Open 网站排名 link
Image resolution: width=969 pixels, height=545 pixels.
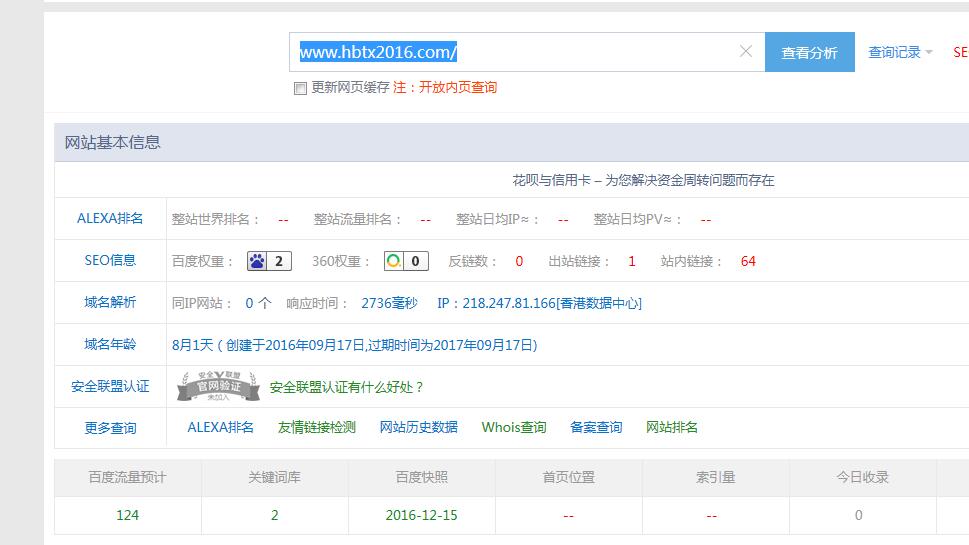(672, 428)
